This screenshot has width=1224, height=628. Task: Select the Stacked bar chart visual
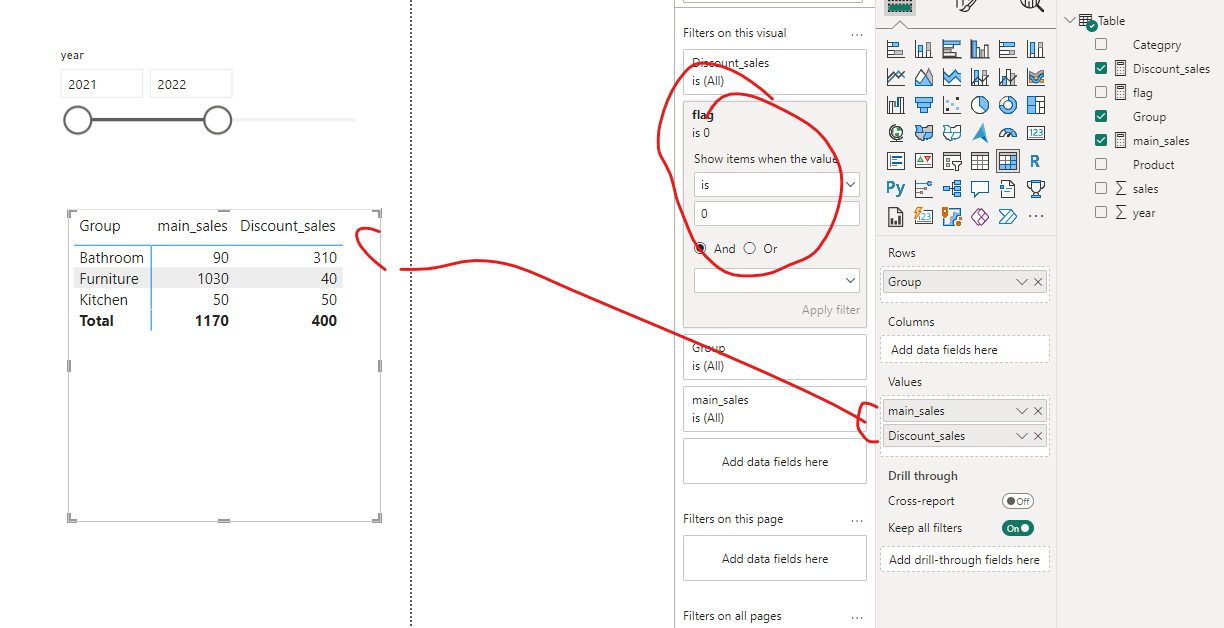click(895, 49)
